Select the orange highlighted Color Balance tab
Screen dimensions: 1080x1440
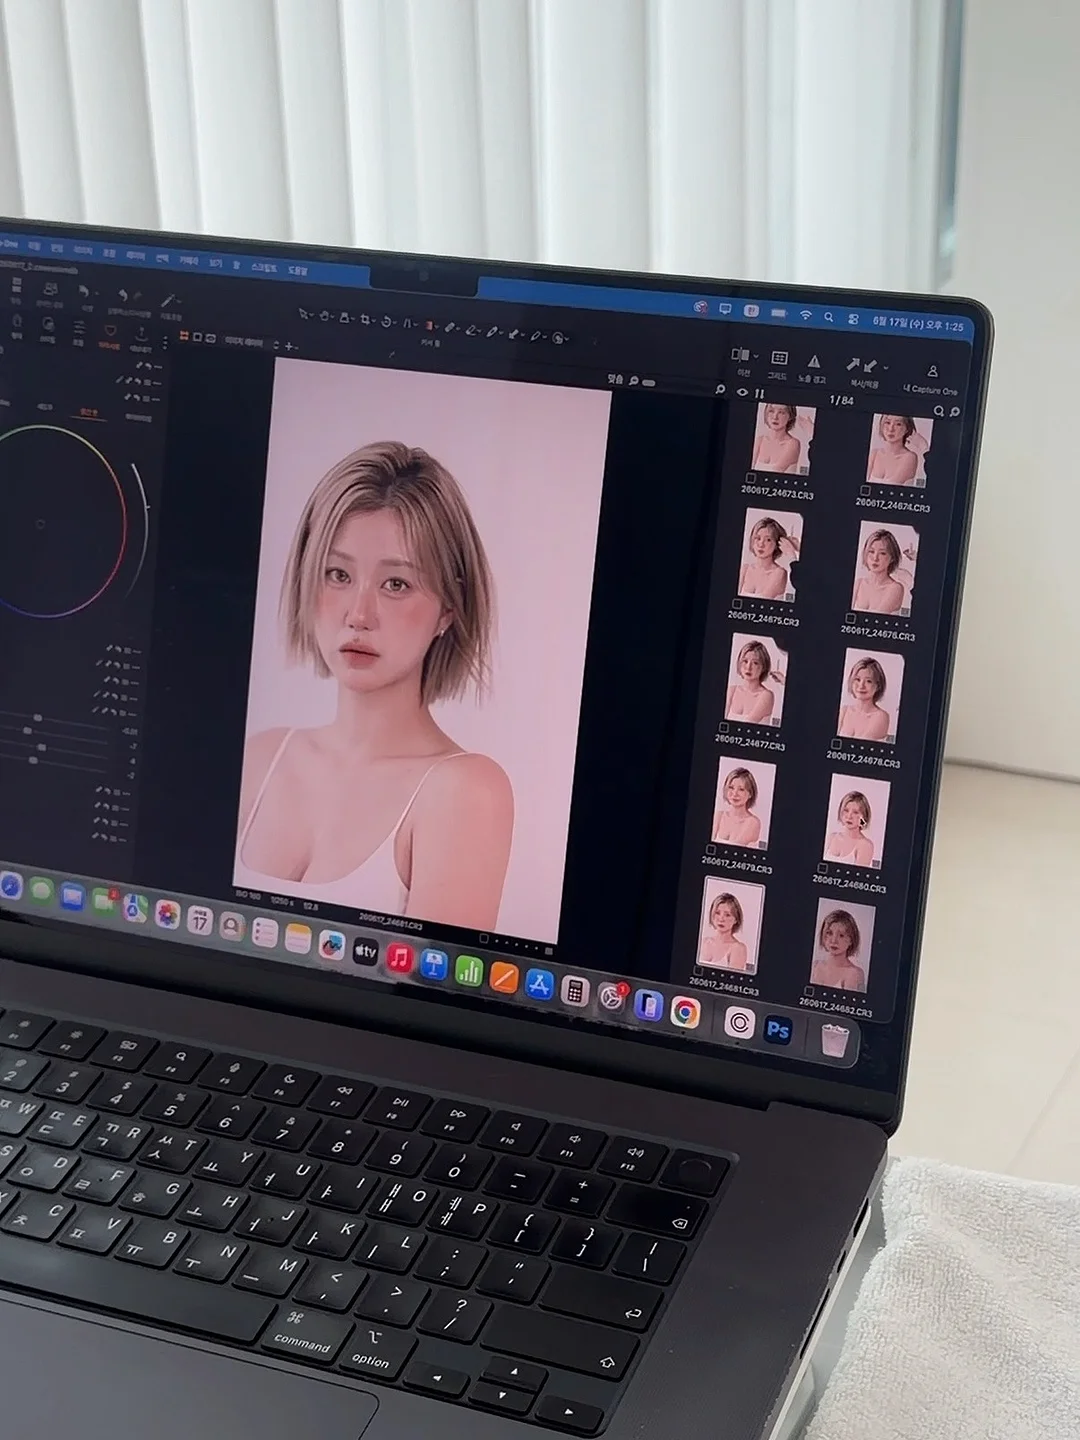(x=90, y=410)
